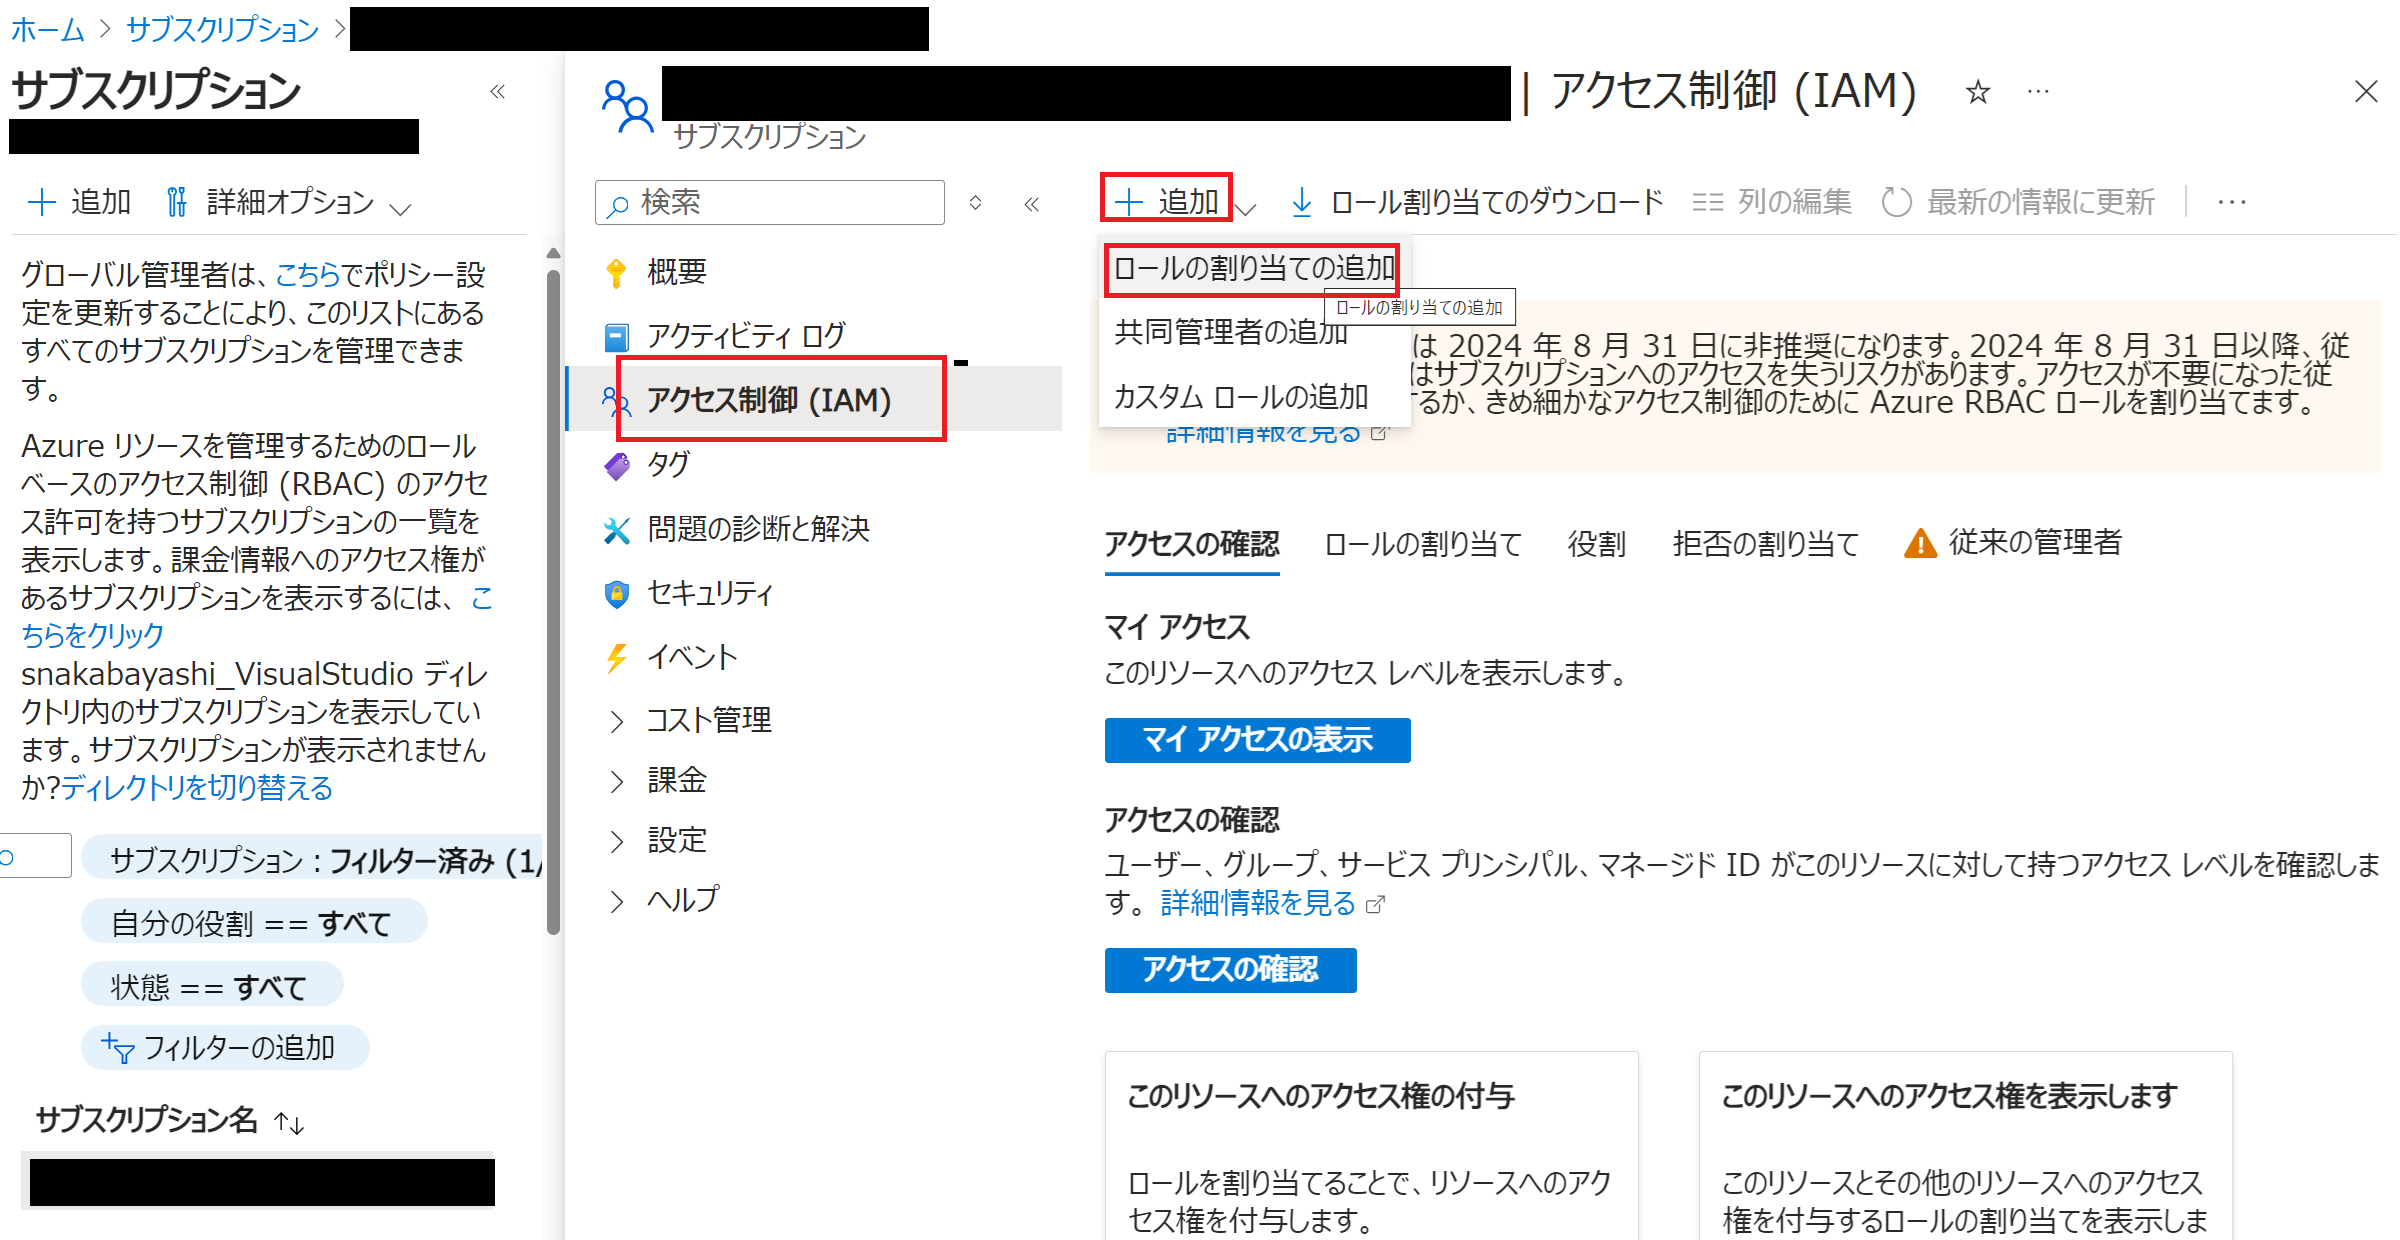2400x1240 pixels.
Task: Click the download role assignments arrow icon
Action: coord(1301,202)
